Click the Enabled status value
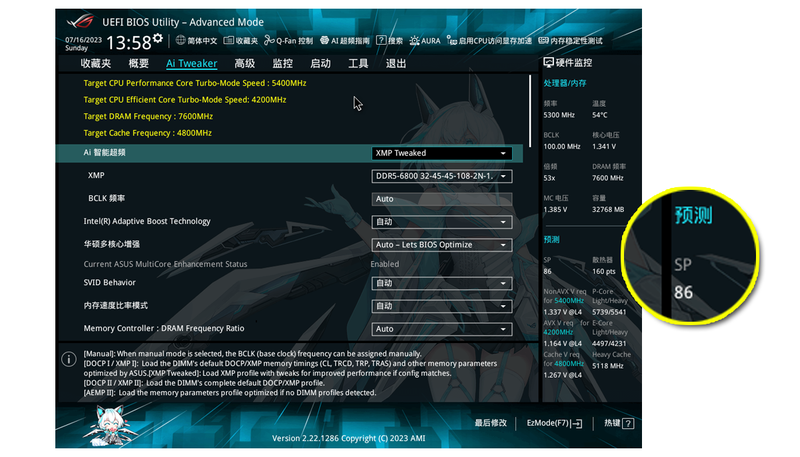Viewport: 800px width, 457px height. point(385,264)
